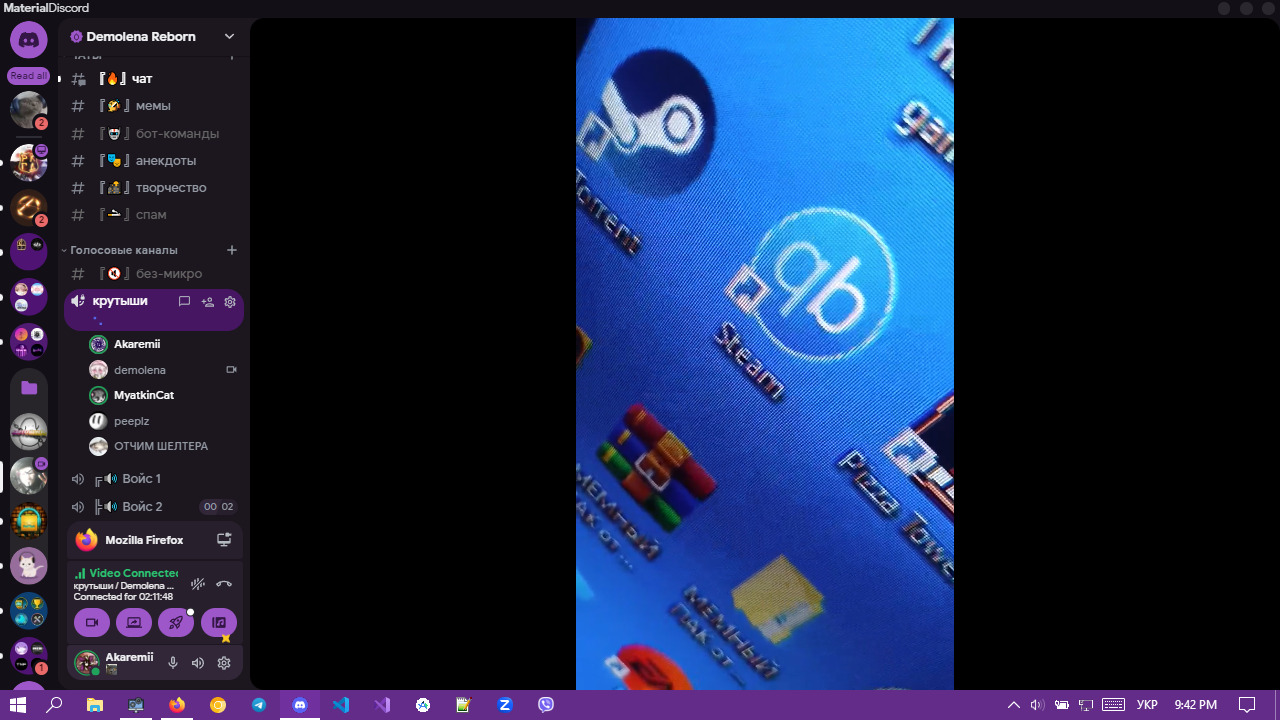Image resolution: width=1280 pixels, height=720 pixels.
Task: Open the server folder icon in sidebar
Action: coord(29,388)
